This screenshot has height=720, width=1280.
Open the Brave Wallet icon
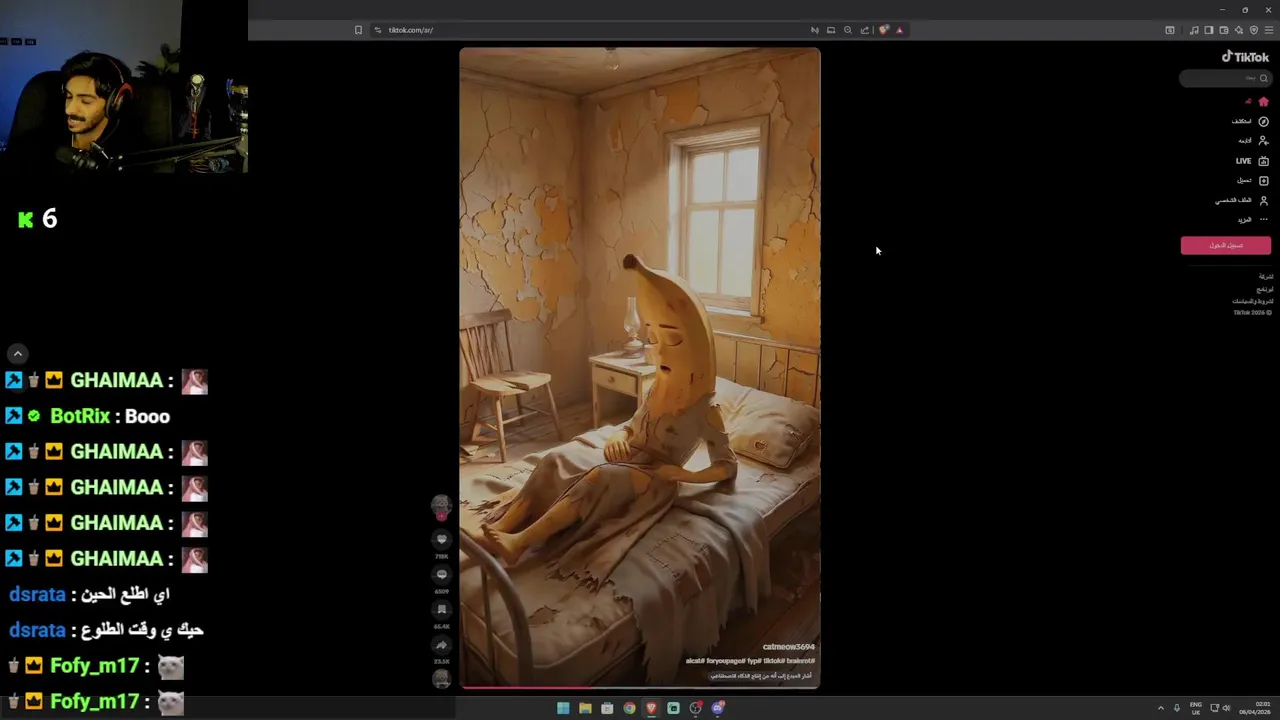(1223, 30)
